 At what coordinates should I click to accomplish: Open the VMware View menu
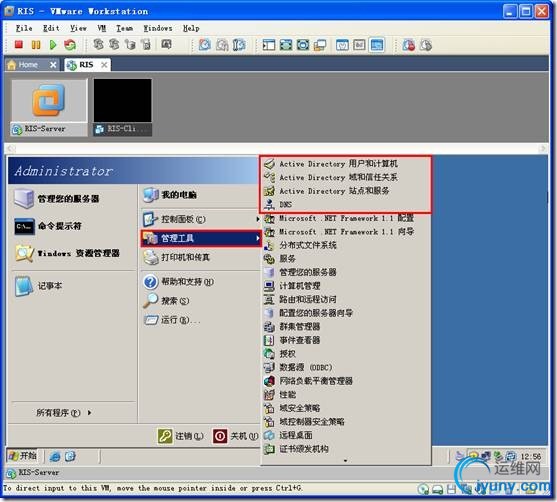pyautogui.click(x=78, y=28)
